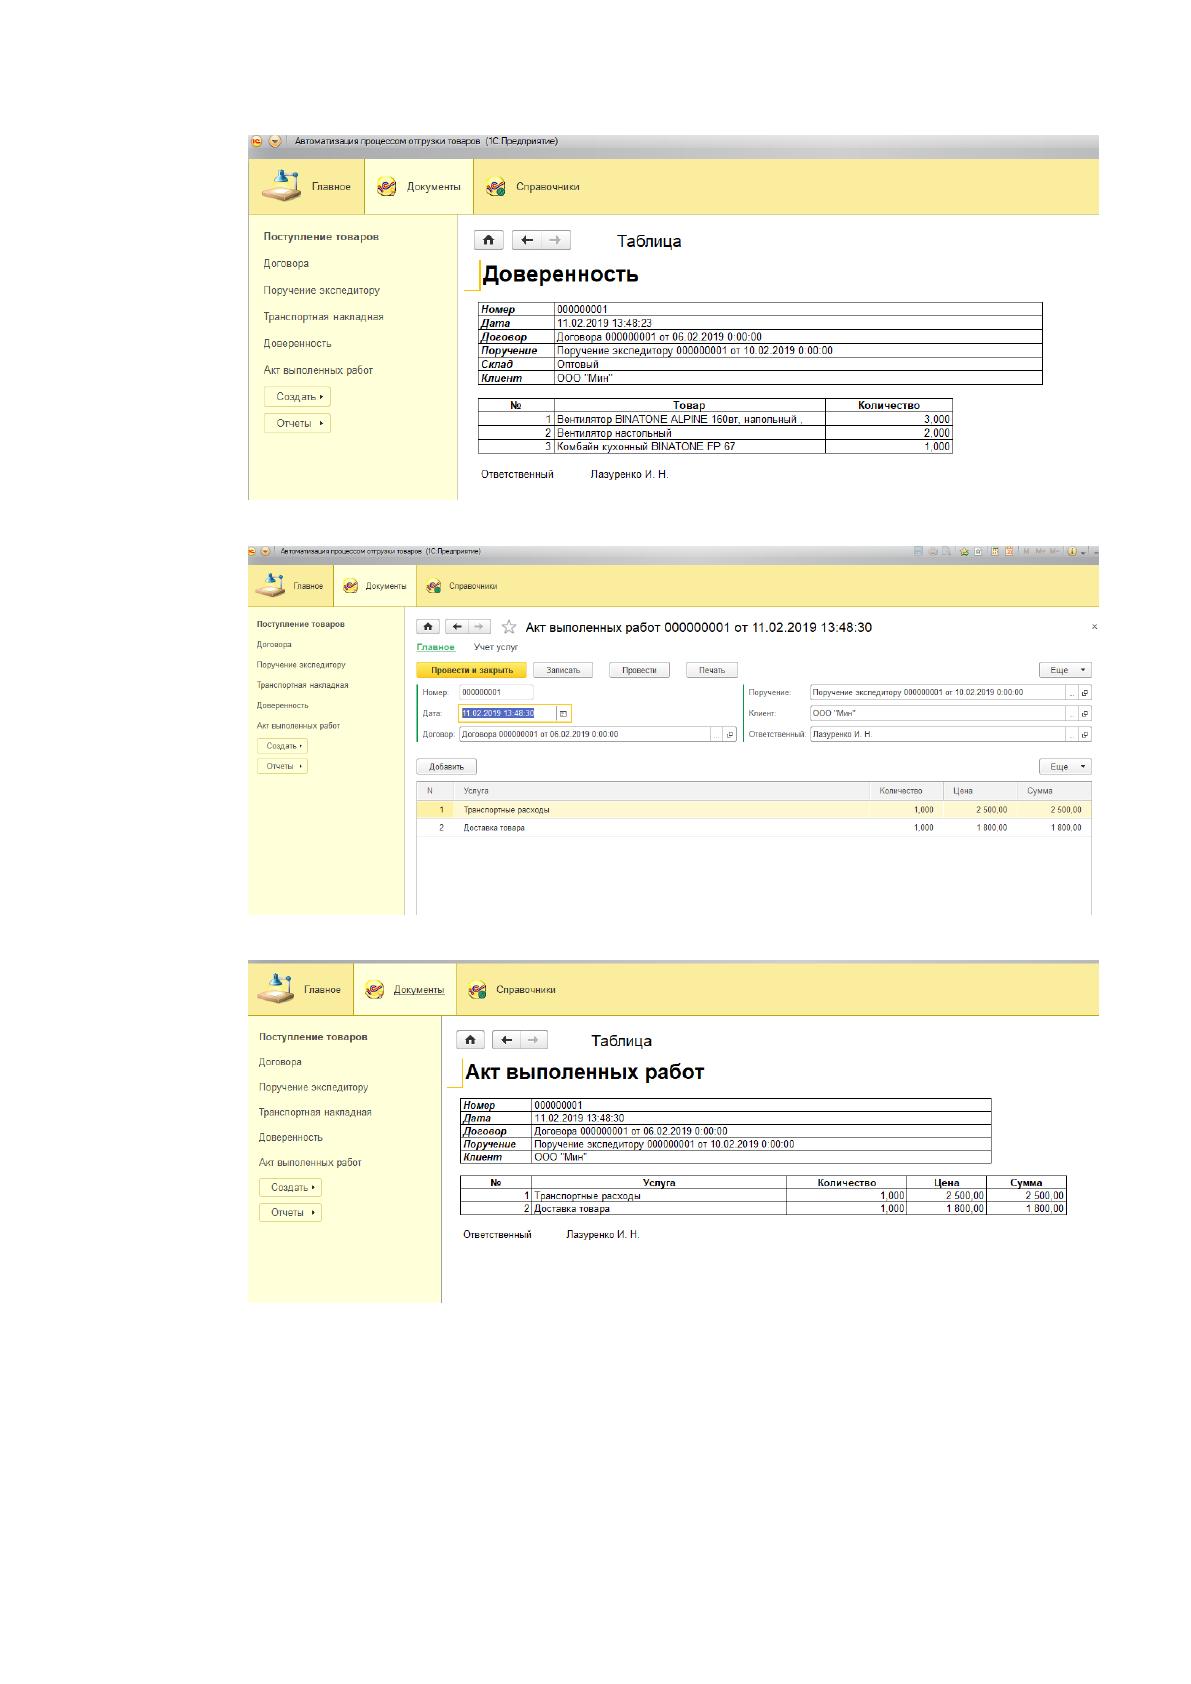Click the Документы section icon in top window
1191x1684 pixels.
(387, 187)
